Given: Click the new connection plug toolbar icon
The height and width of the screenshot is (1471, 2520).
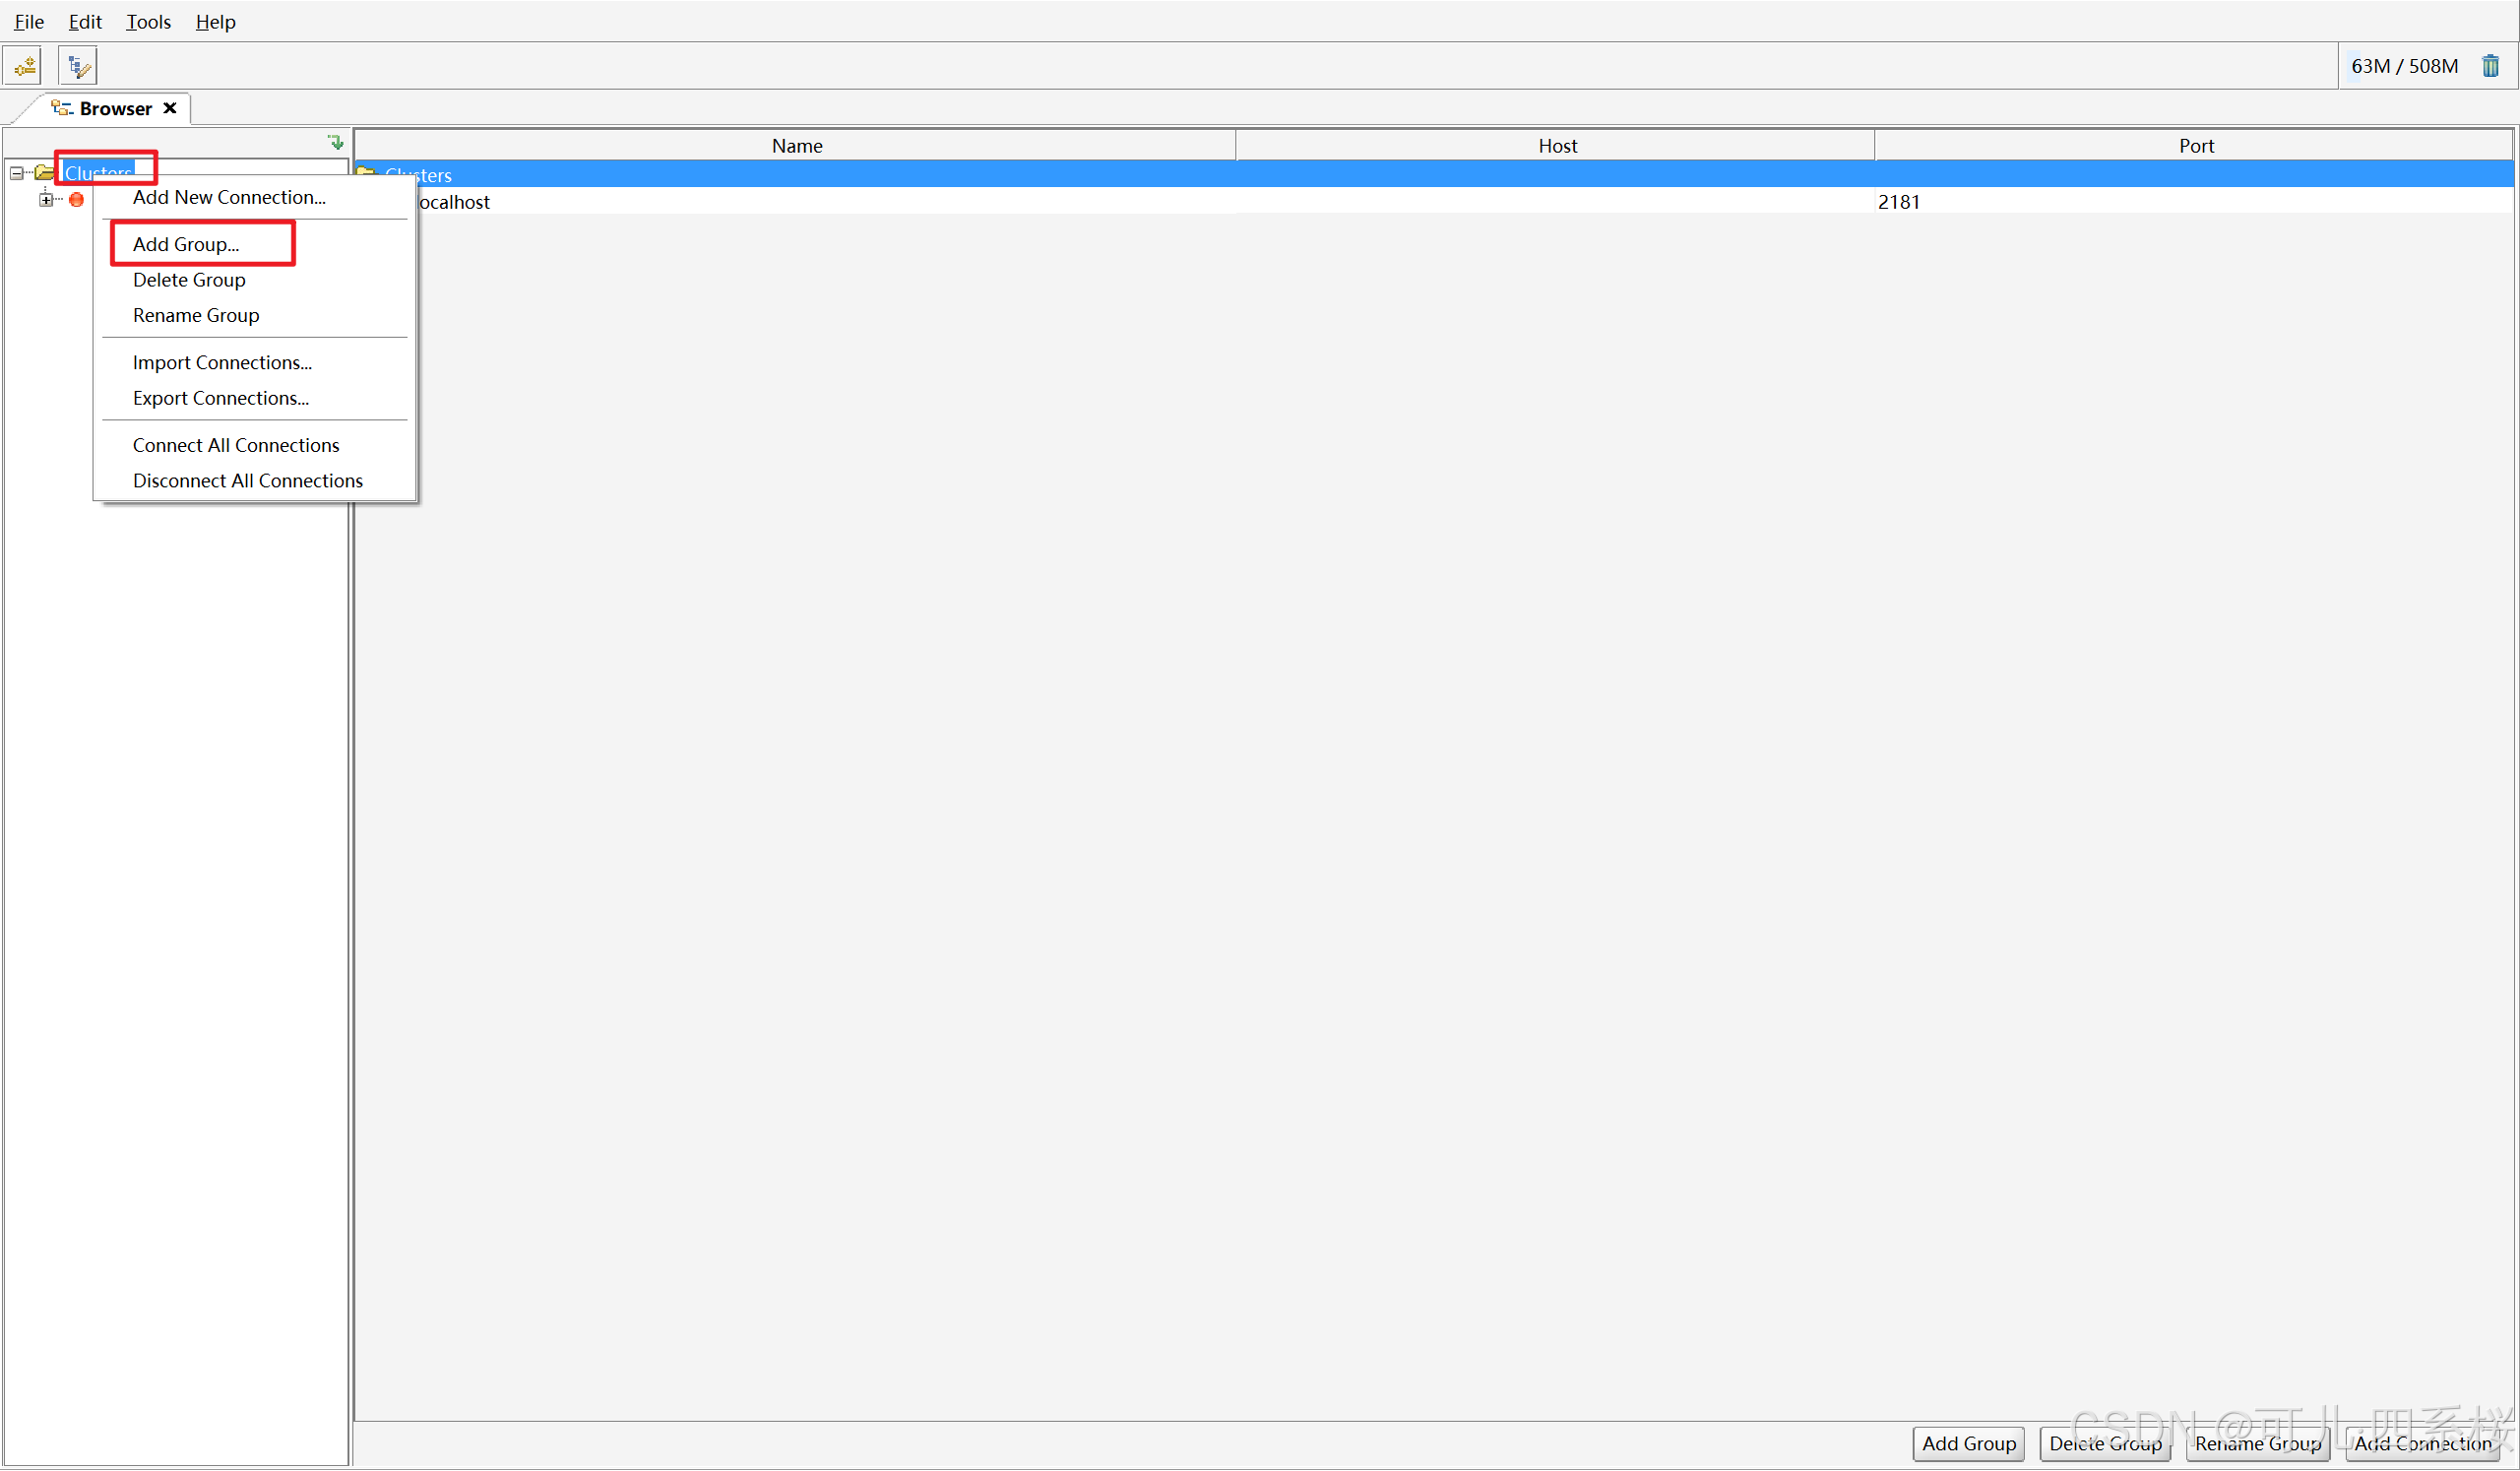Looking at the screenshot, I should pos(24,66).
